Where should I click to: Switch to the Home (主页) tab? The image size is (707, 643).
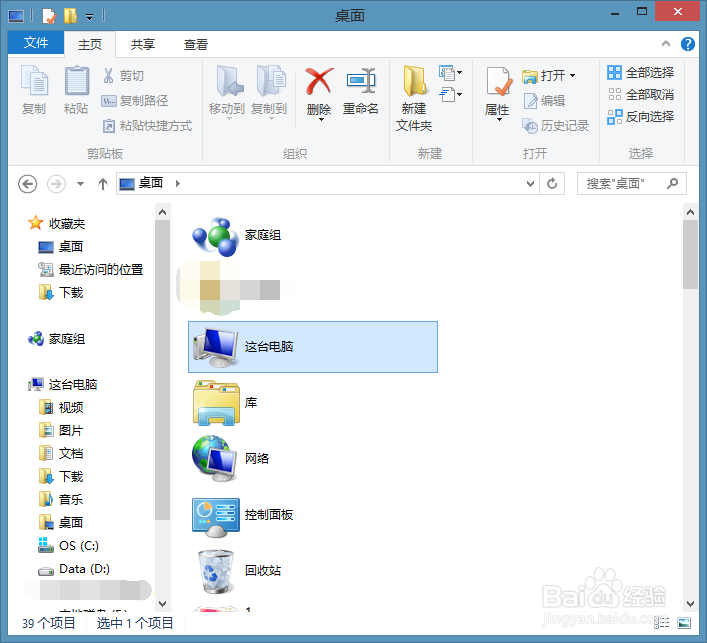pos(90,44)
